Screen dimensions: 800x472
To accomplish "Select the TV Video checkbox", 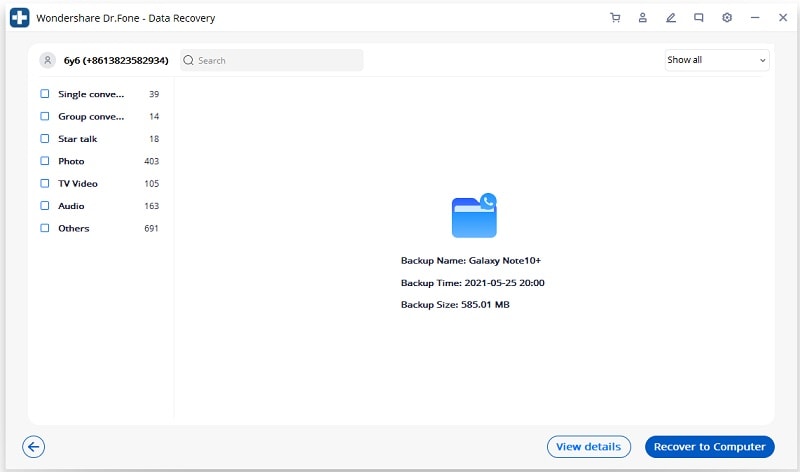I will 45,183.
